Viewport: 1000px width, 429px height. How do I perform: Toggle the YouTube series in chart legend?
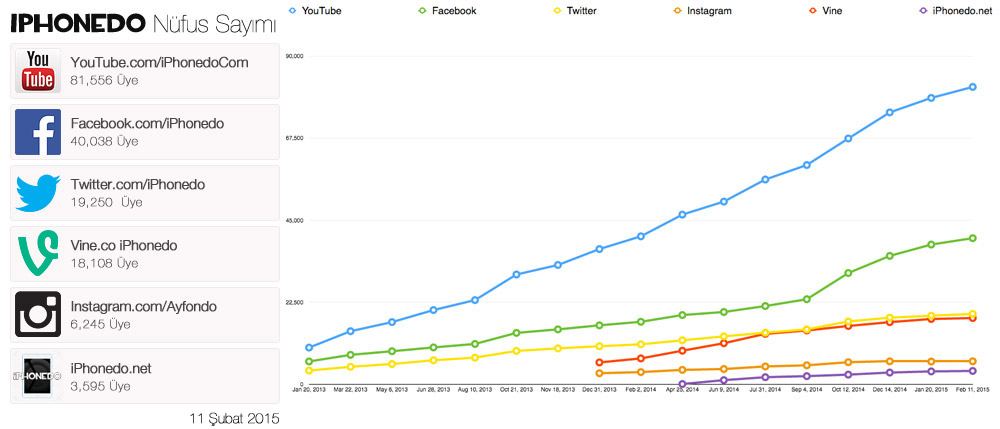pyautogui.click(x=315, y=11)
